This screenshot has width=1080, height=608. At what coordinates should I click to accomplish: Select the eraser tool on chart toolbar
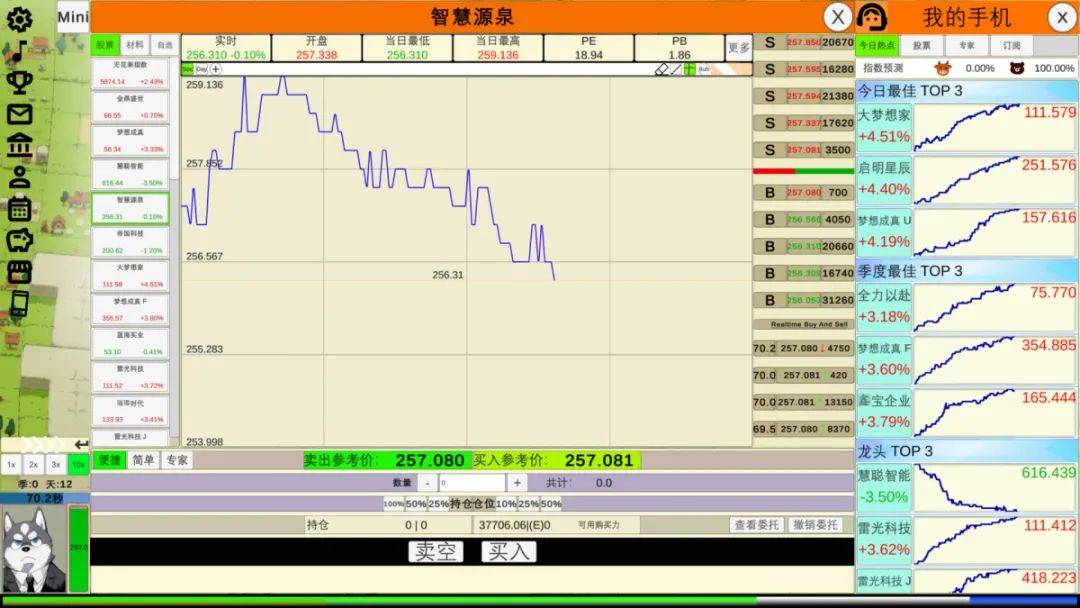click(x=661, y=69)
